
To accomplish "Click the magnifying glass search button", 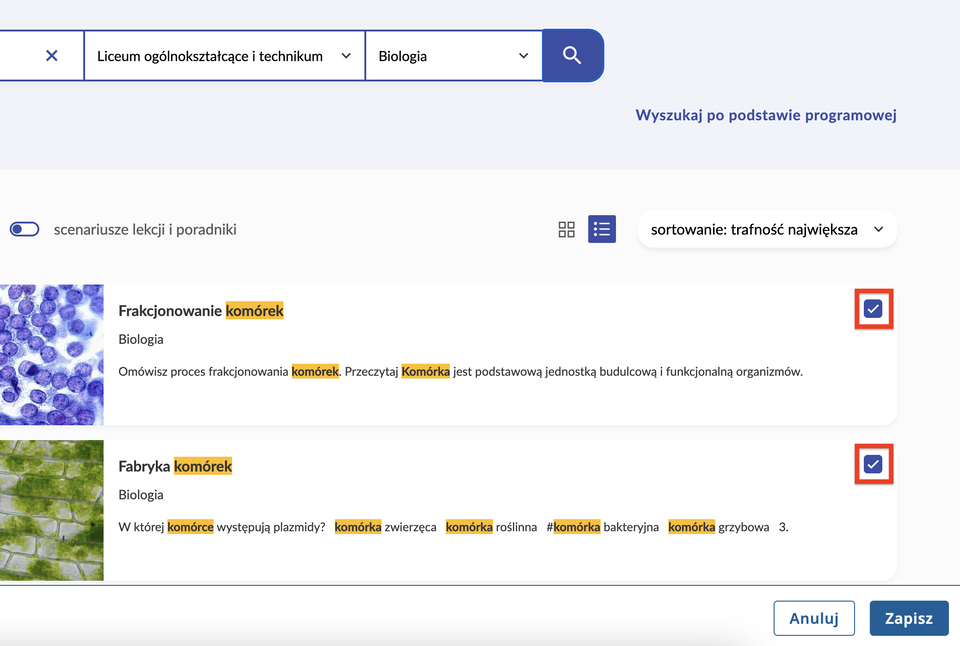I will (572, 56).
